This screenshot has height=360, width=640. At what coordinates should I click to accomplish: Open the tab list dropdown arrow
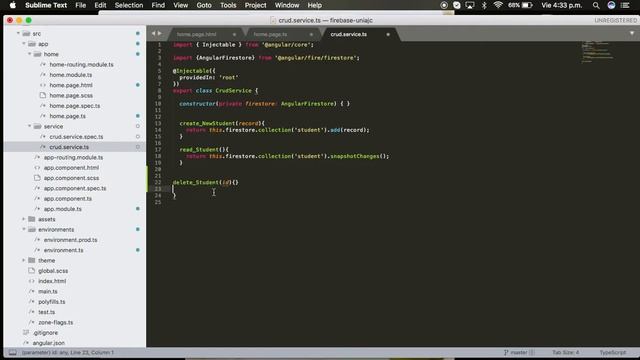pos(632,33)
